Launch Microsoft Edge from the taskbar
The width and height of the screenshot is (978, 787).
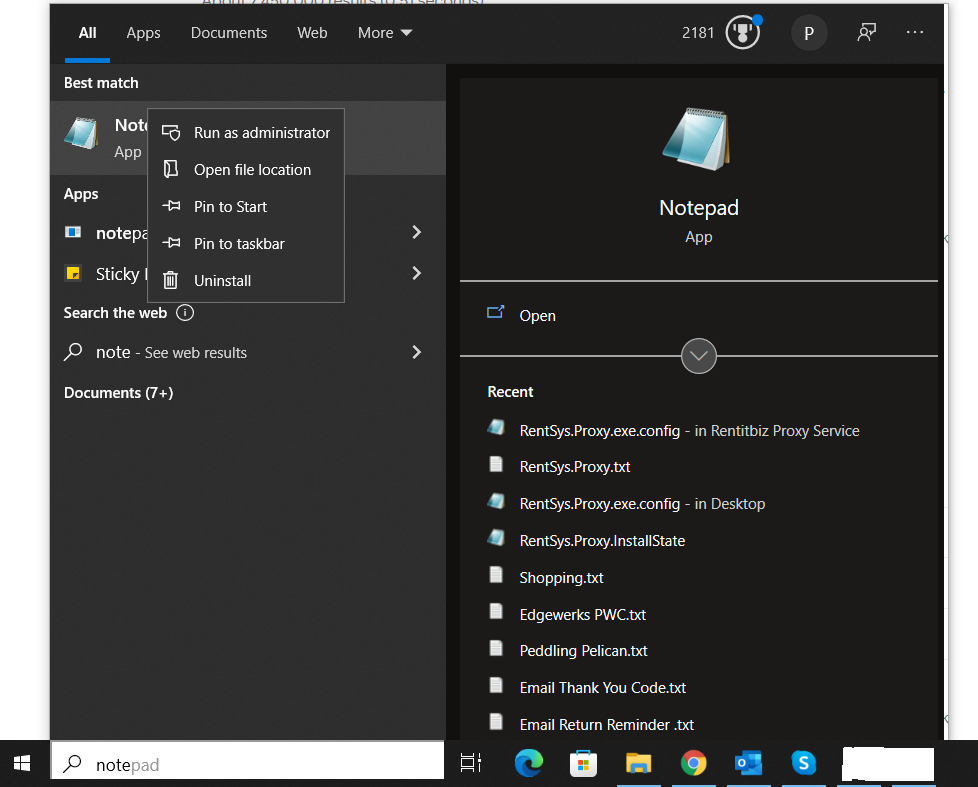click(x=528, y=763)
